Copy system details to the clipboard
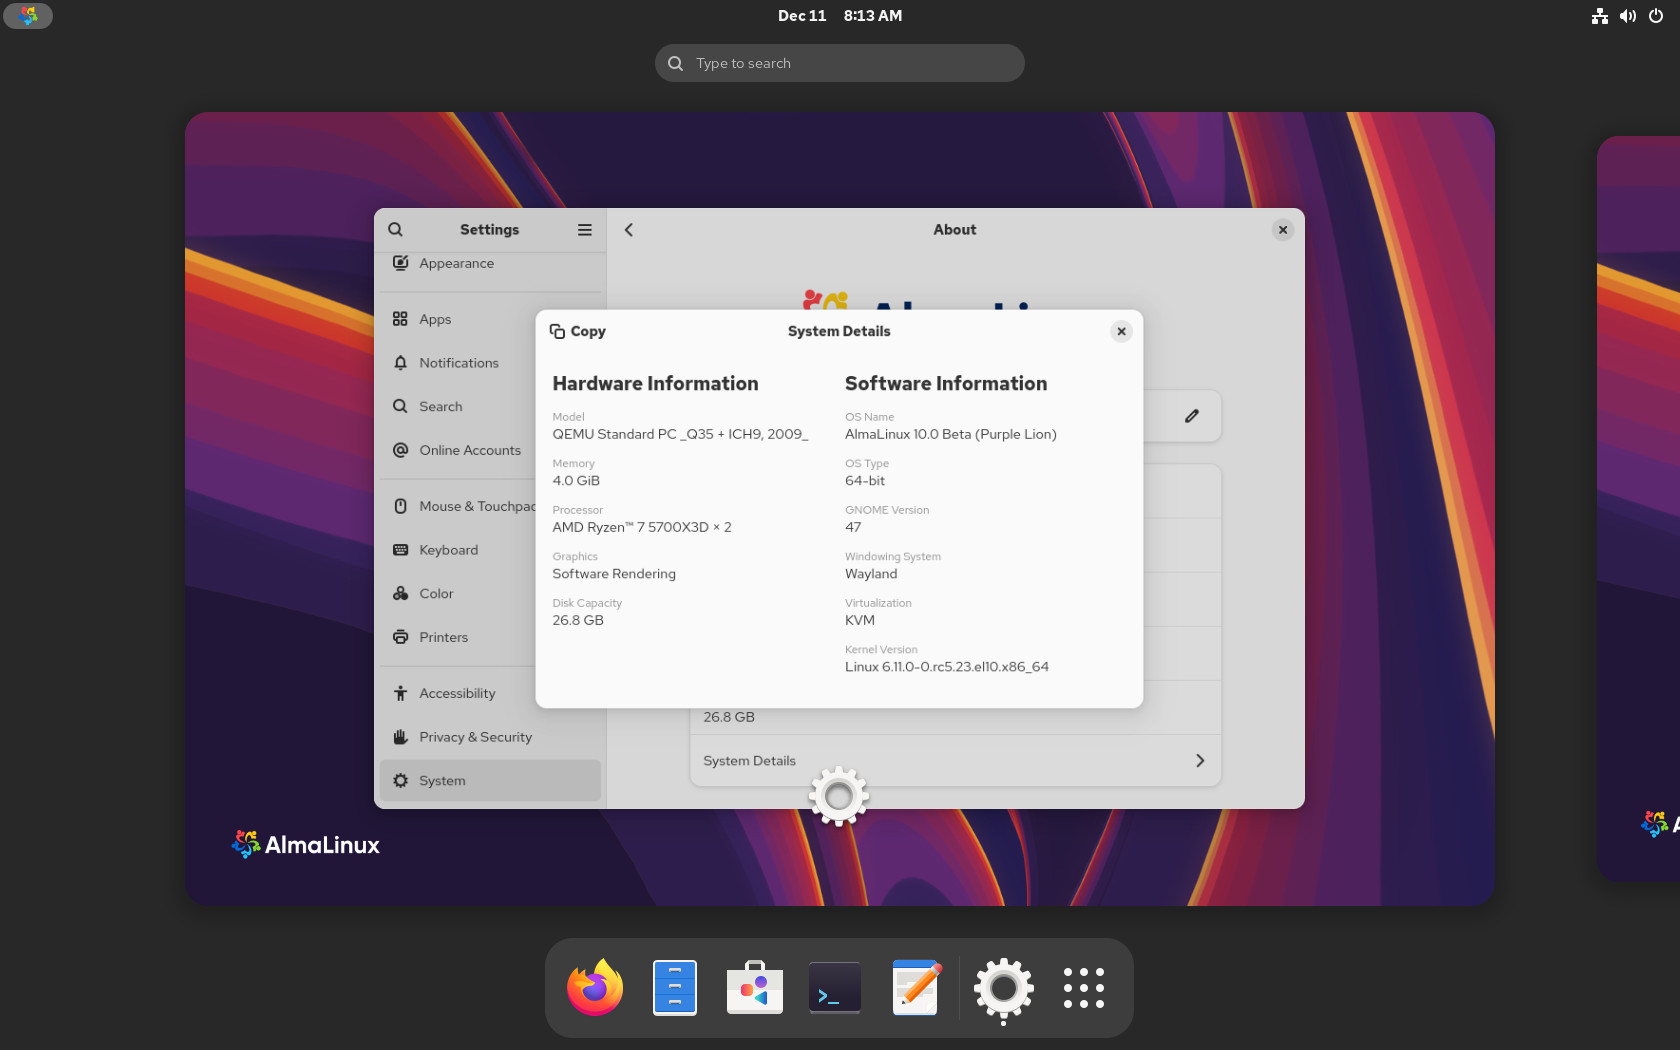Viewport: 1680px width, 1050px height. pos(578,332)
